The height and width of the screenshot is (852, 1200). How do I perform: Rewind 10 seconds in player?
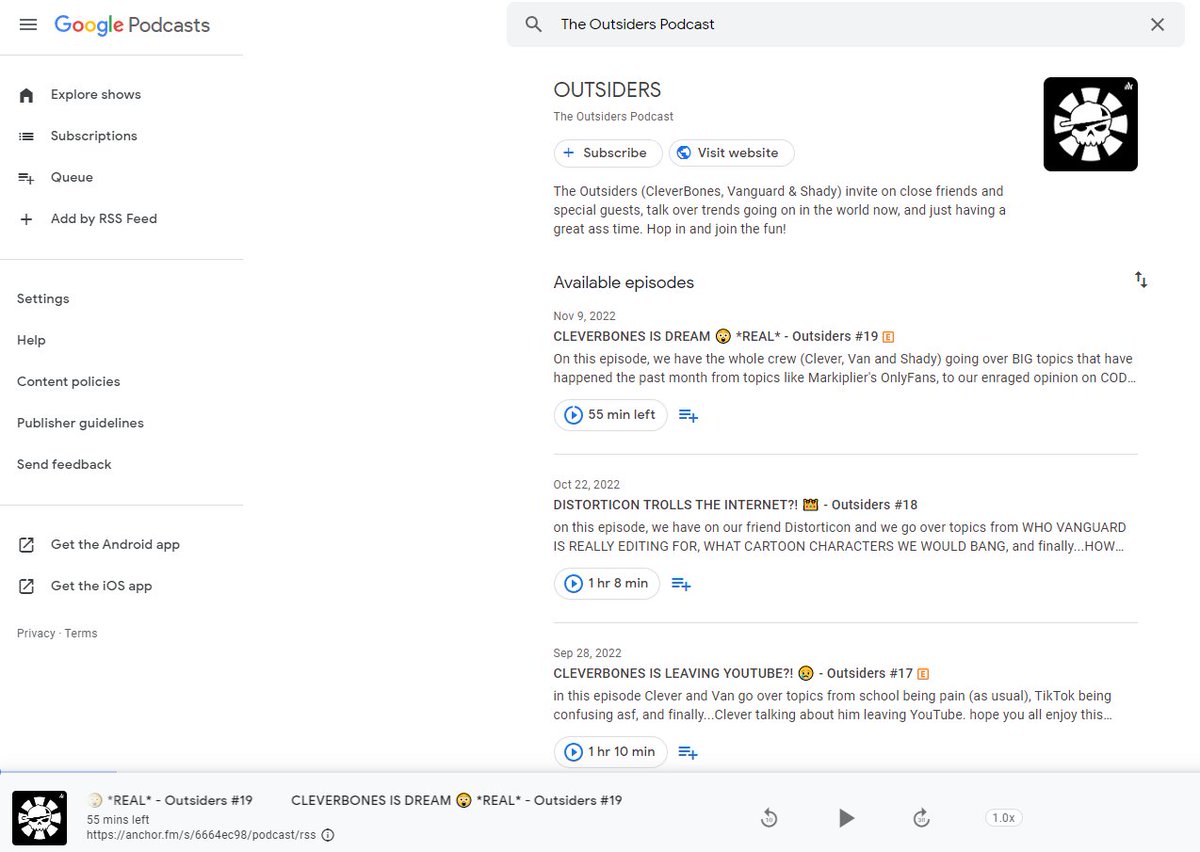[769, 818]
